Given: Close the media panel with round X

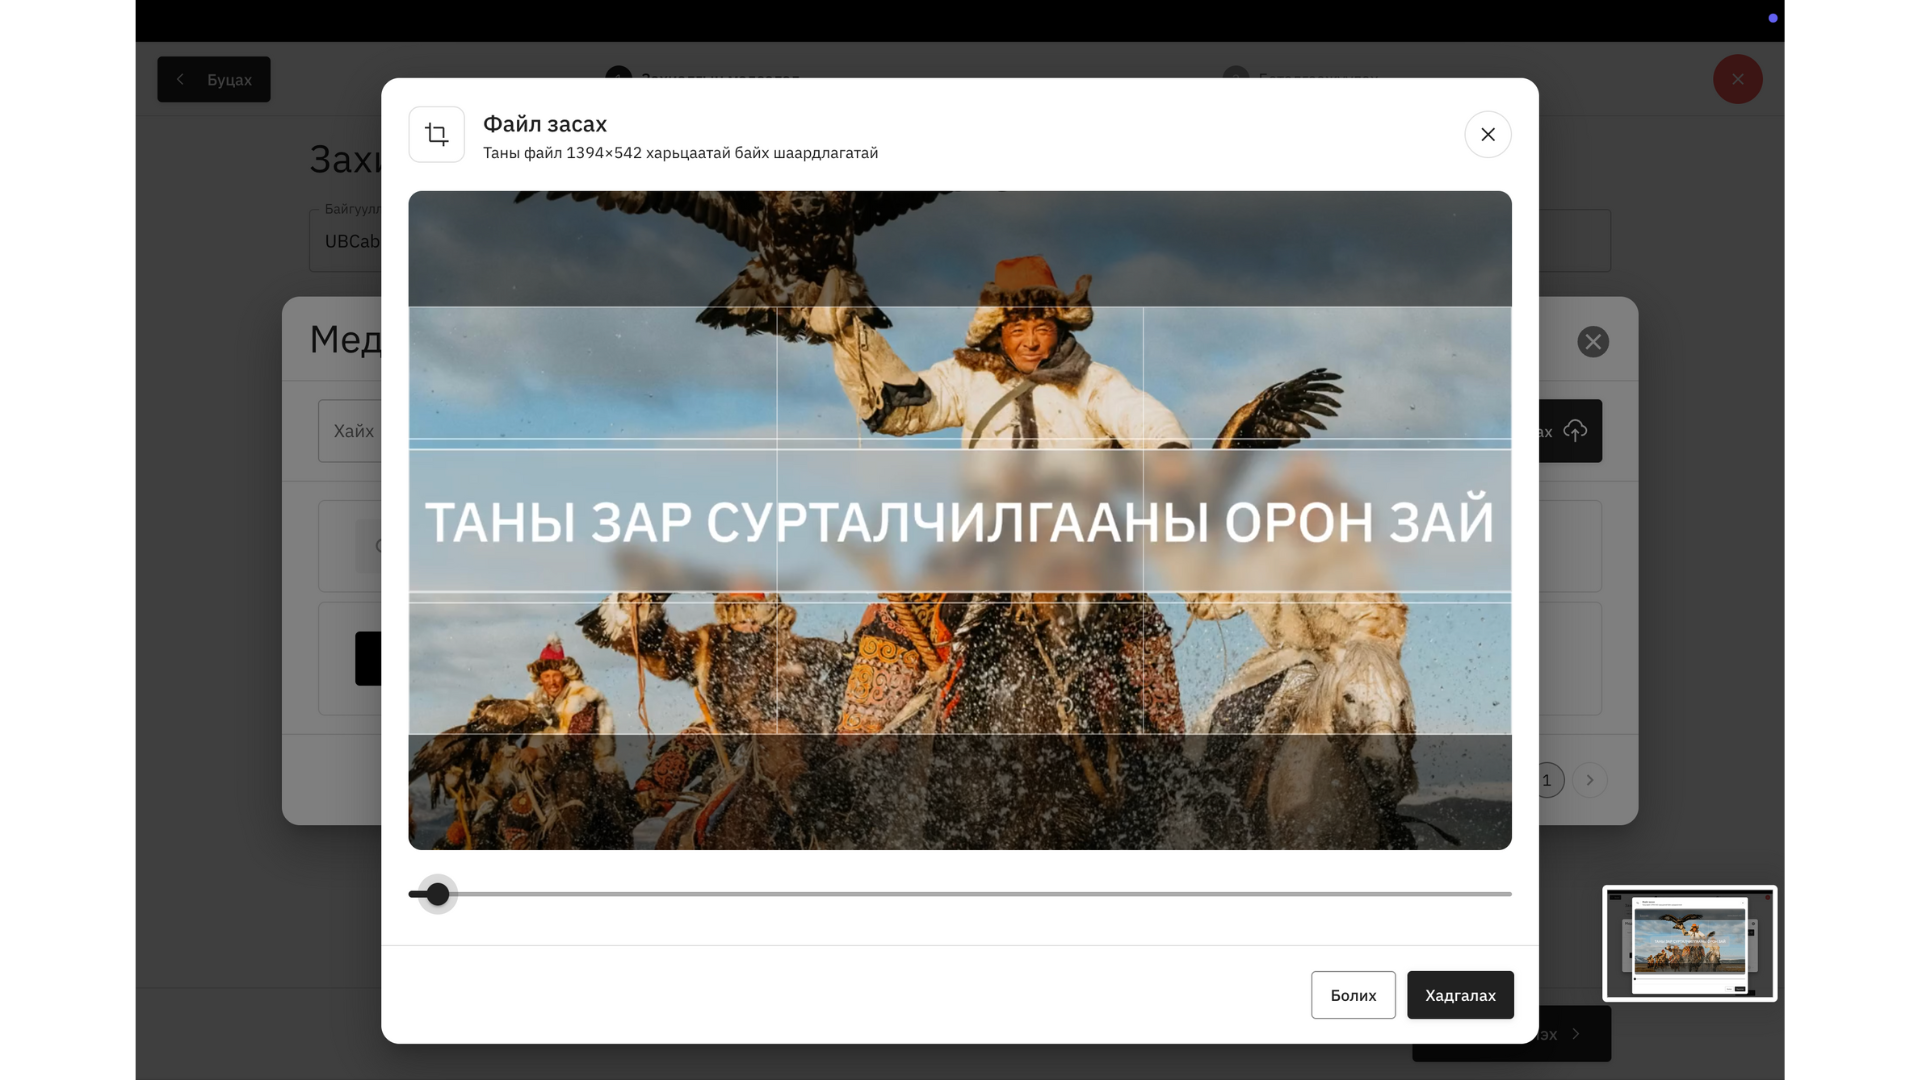Looking at the screenshot, I should pos(1592,342).
